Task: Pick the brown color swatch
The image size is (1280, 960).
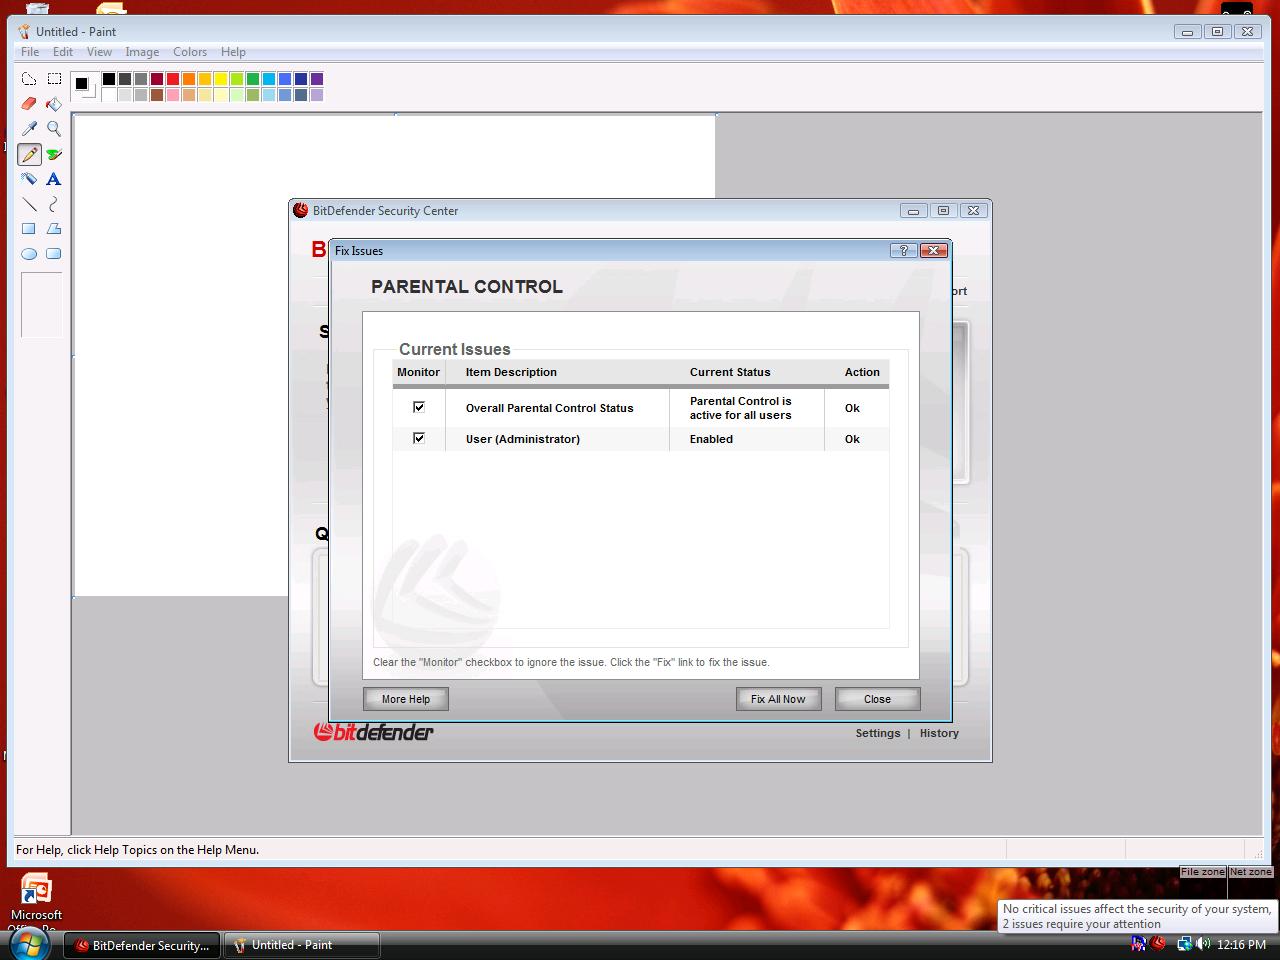Action: click(157, 95)
